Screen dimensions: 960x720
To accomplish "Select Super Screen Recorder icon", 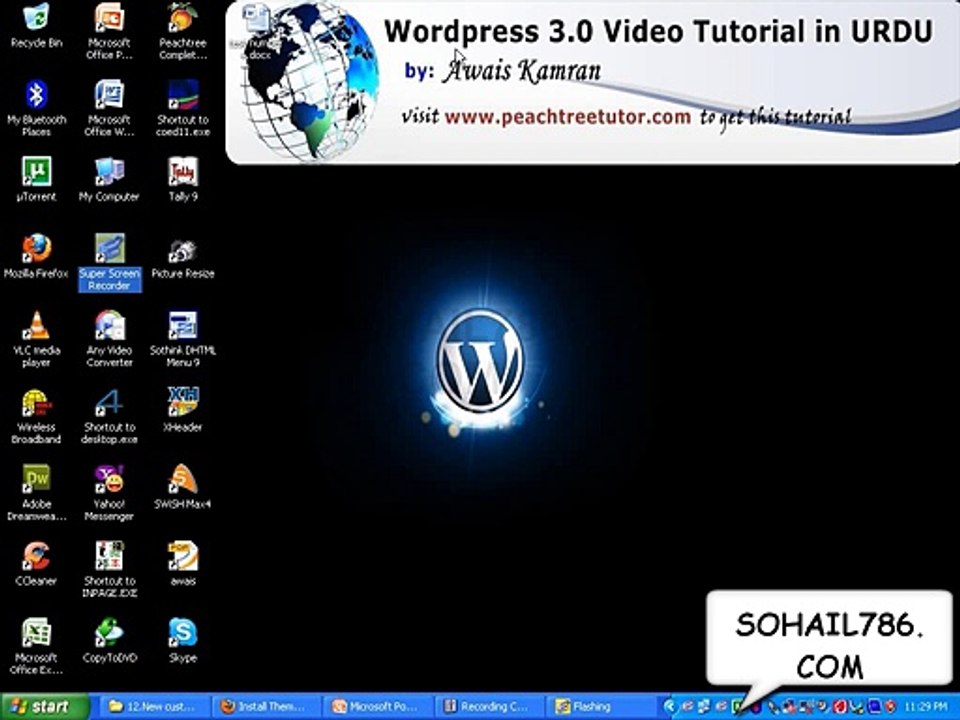I will [110, 262].
